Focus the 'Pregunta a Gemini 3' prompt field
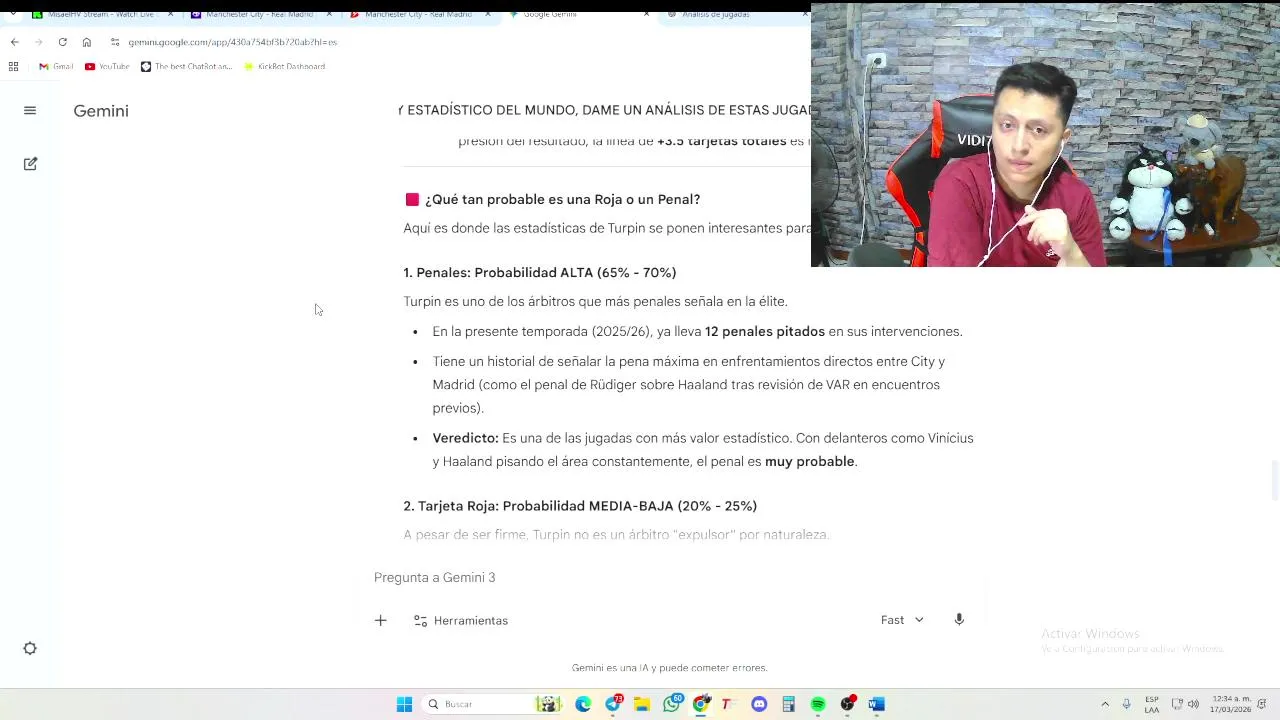The height and width of the screenshot is (720, 1280). pos(670,578)
